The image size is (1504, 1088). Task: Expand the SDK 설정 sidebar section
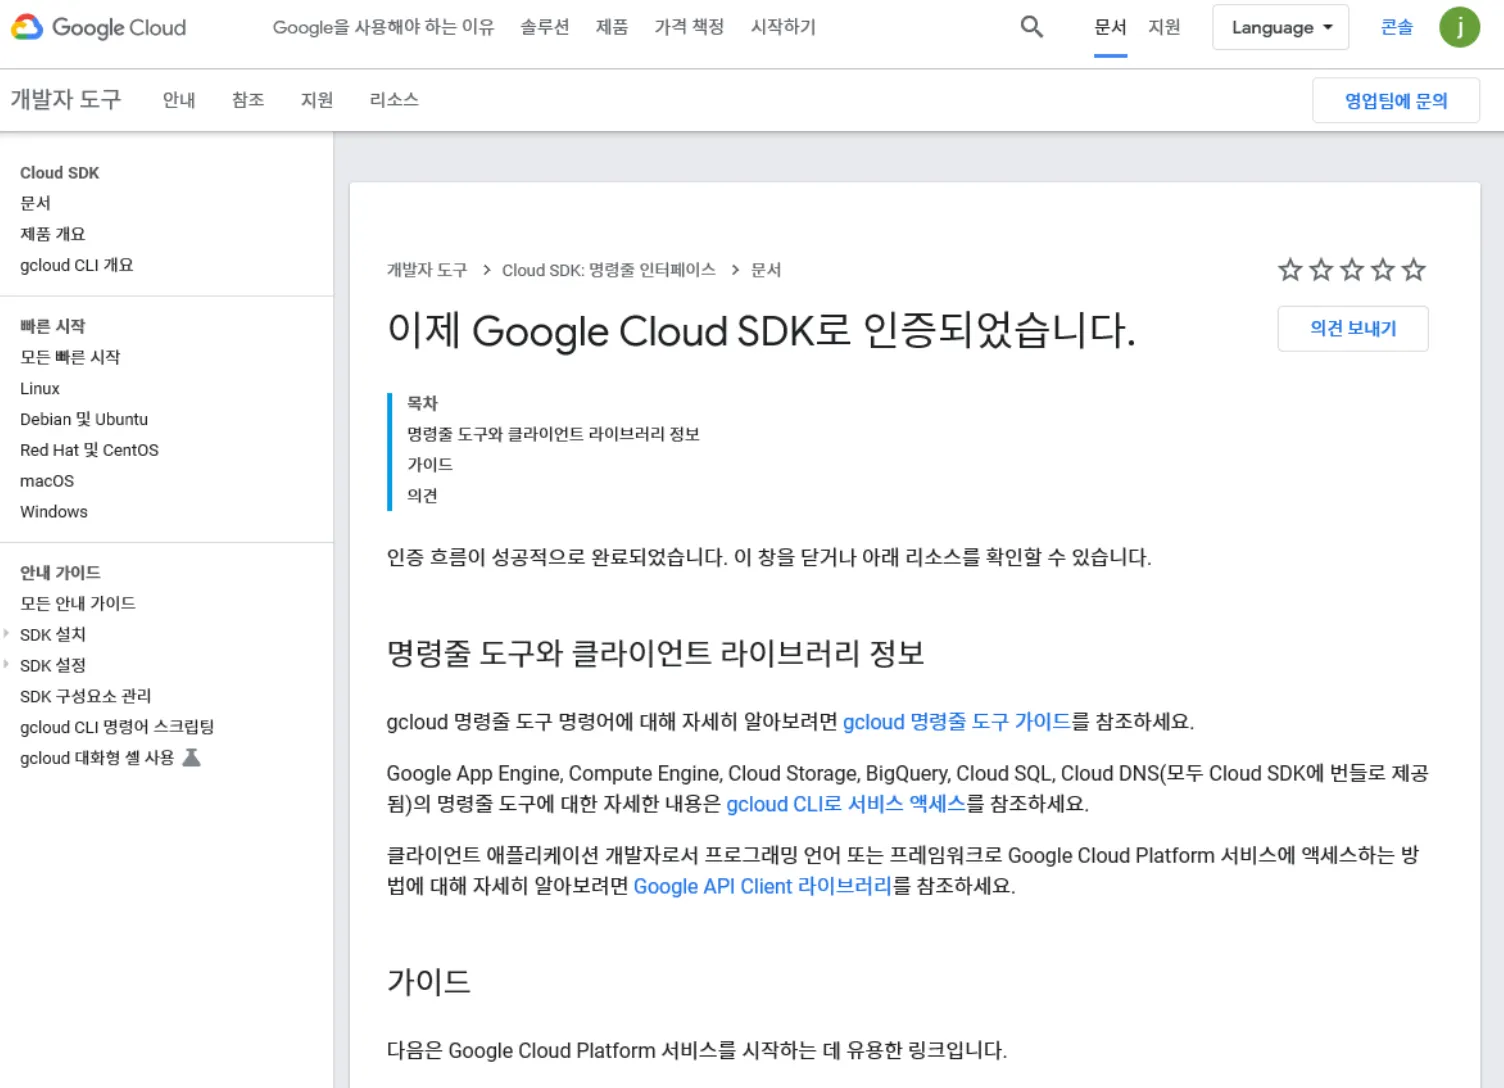coord(7,665)
